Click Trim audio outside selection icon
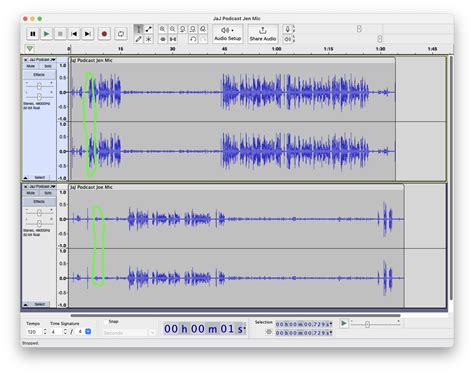 click(x=162, y=39)
